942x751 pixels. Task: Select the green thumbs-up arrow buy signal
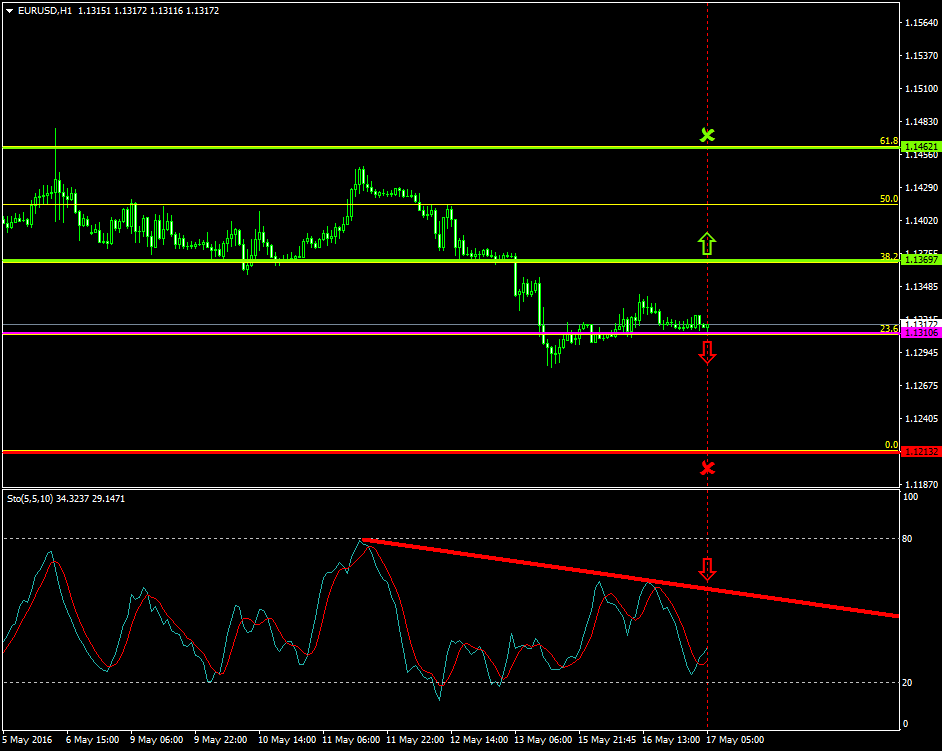click(708, 243)
